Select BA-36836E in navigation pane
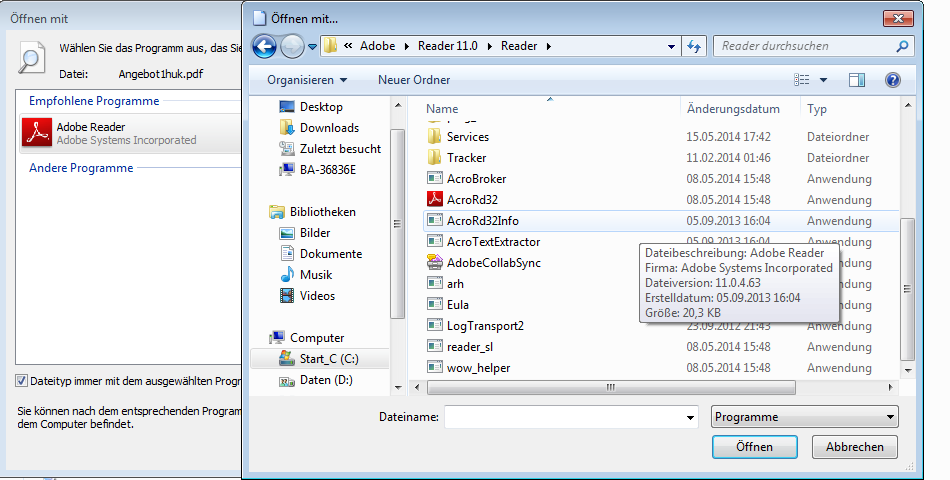This screenshot has height=480, width=950. [317, 170]
